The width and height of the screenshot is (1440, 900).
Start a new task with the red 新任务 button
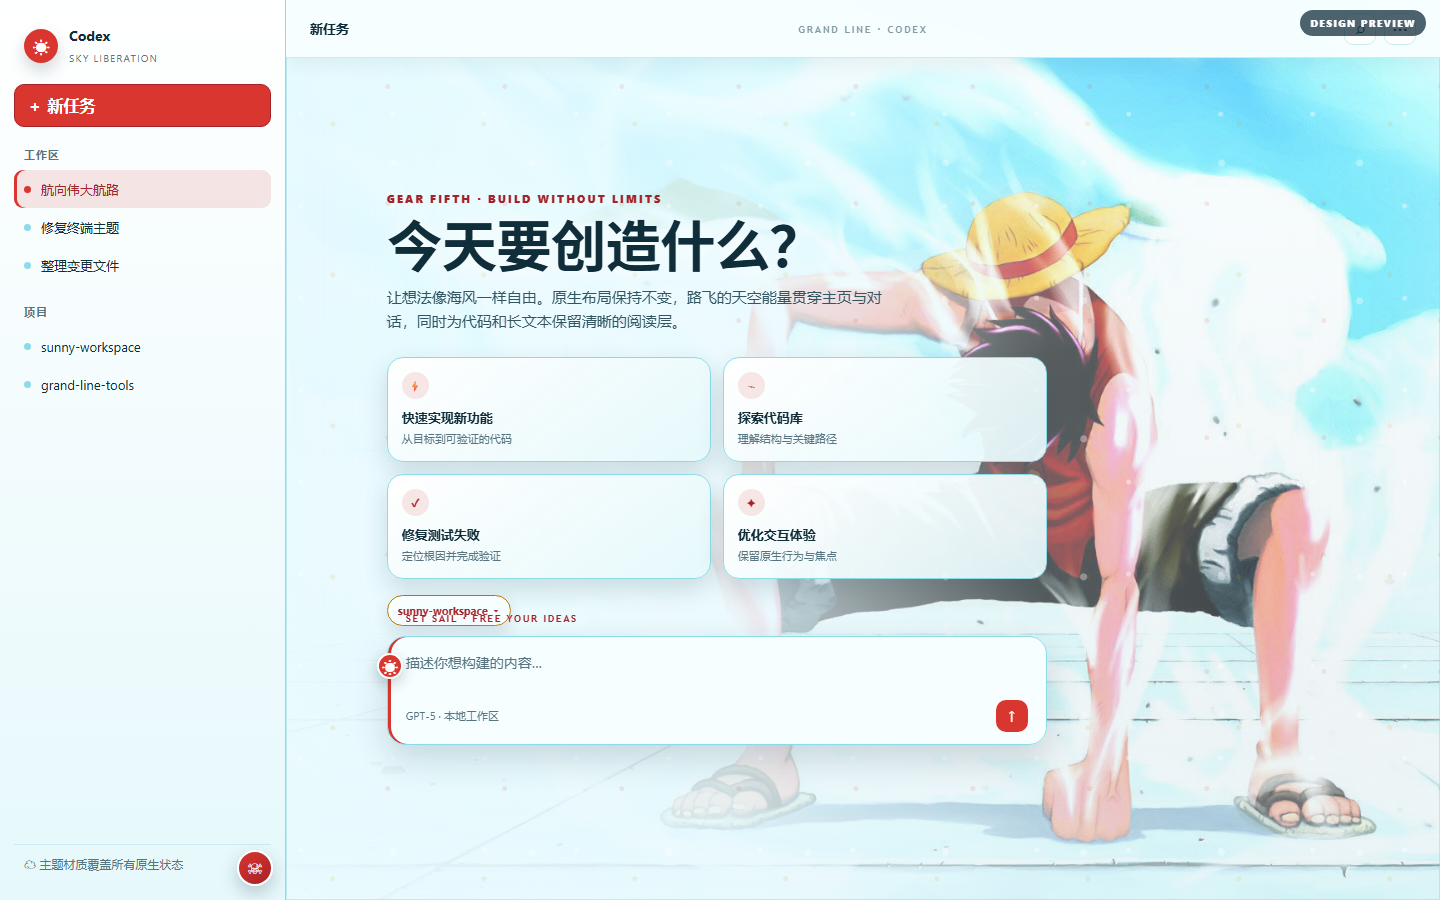point(142,106)
